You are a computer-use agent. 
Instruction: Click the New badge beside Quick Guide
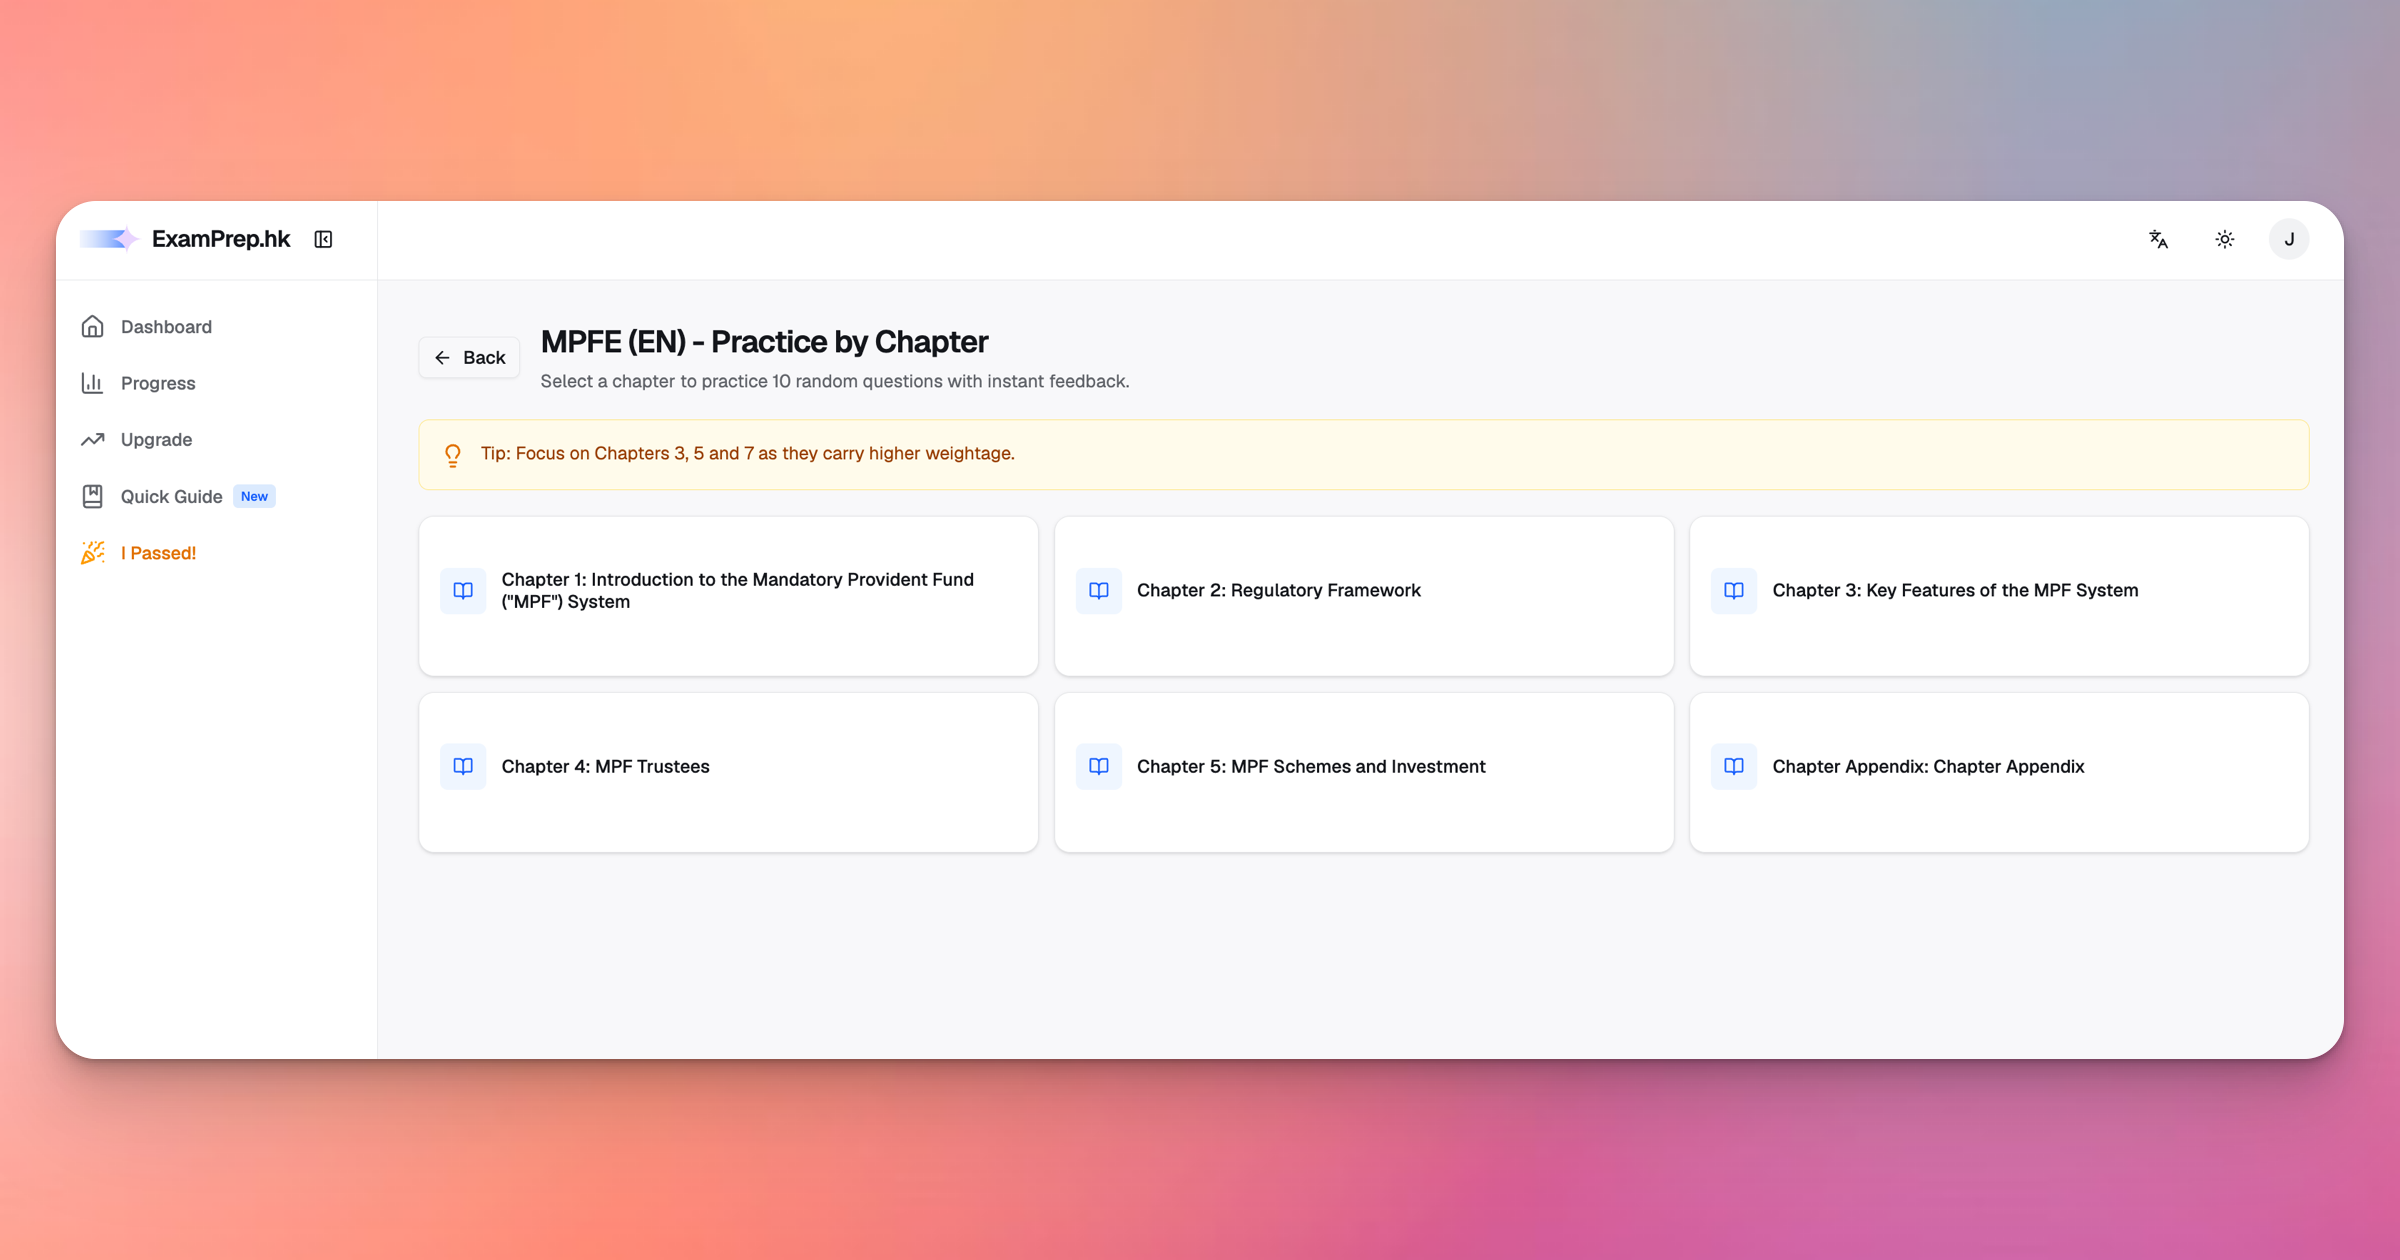pos(254,497)
